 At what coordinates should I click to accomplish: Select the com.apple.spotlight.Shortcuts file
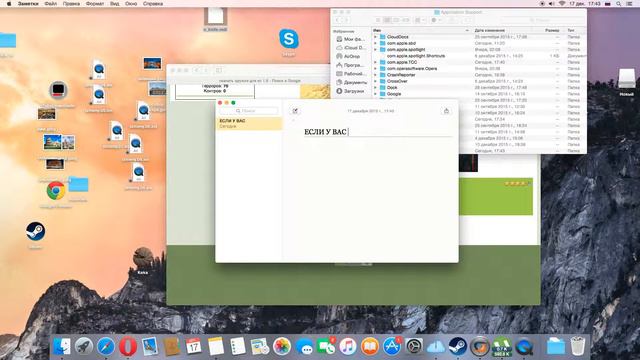[416, 56]
